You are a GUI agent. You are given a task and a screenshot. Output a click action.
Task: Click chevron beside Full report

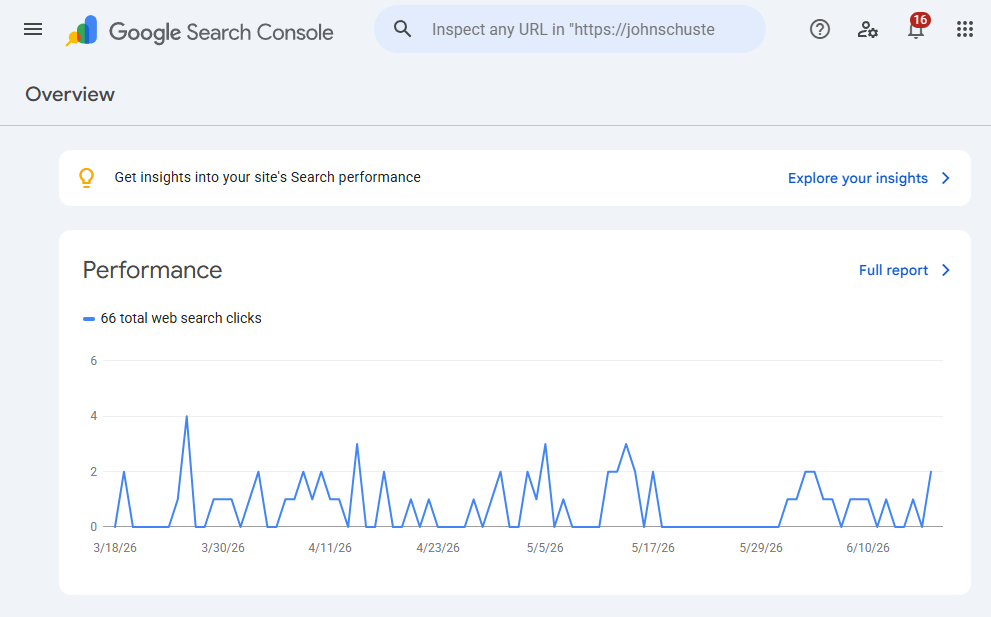[x=946, y=270]
